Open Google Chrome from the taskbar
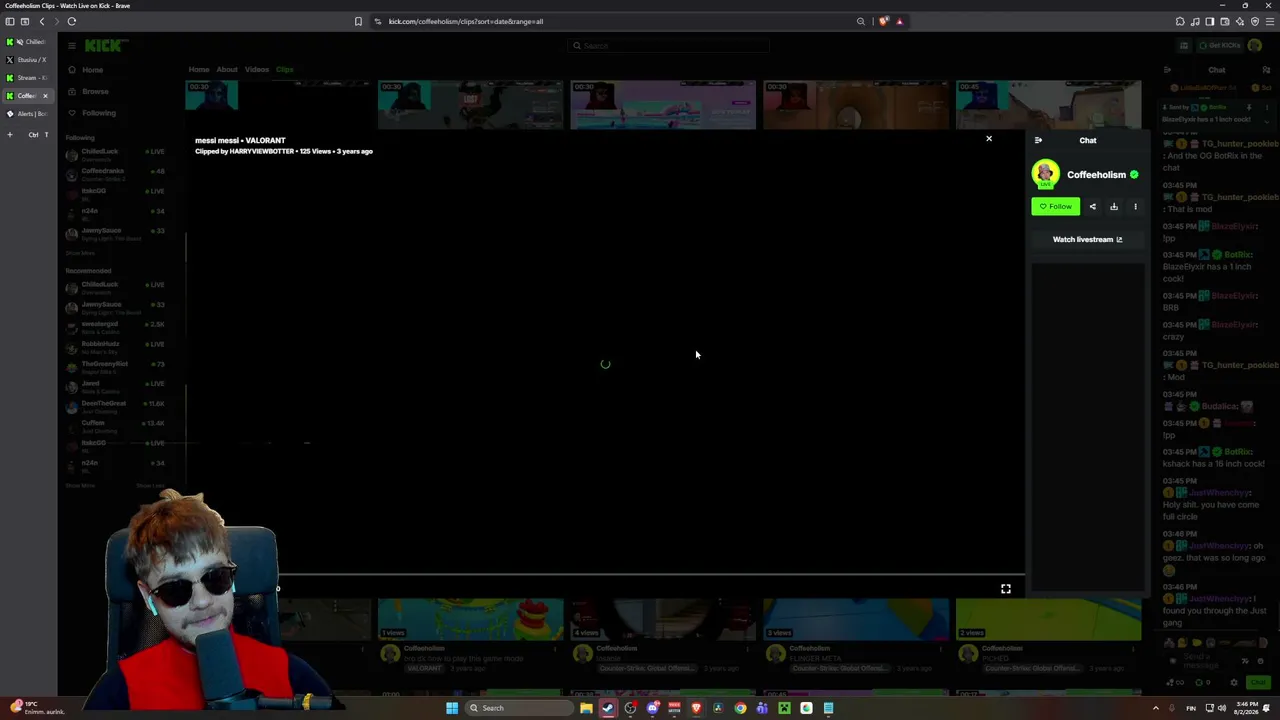1280x720 pixels. pos(740,708)
